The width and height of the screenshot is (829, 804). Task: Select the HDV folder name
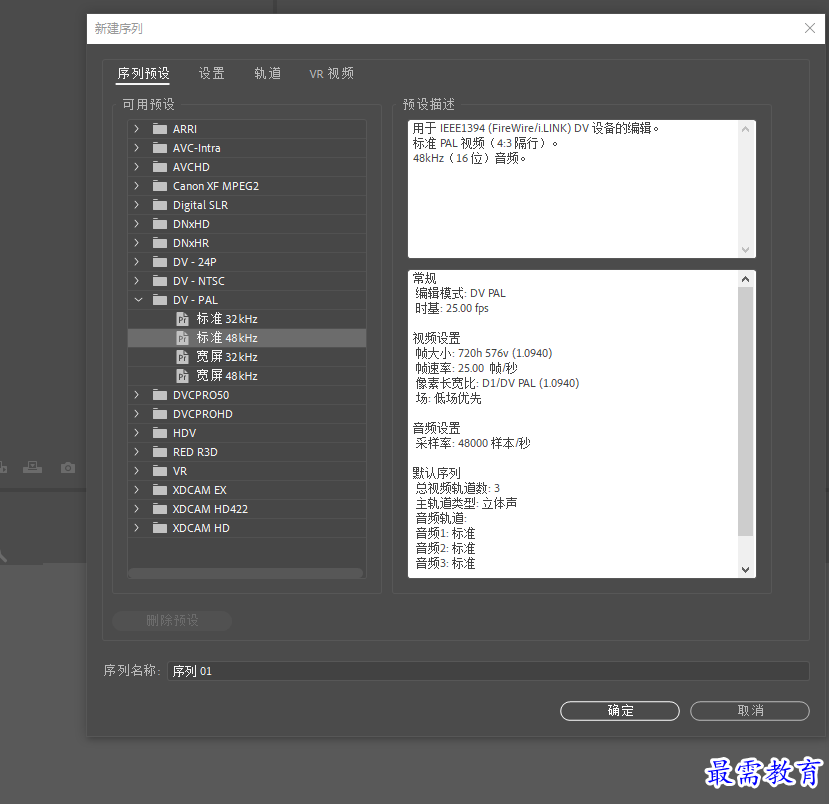tap(185, 433)
